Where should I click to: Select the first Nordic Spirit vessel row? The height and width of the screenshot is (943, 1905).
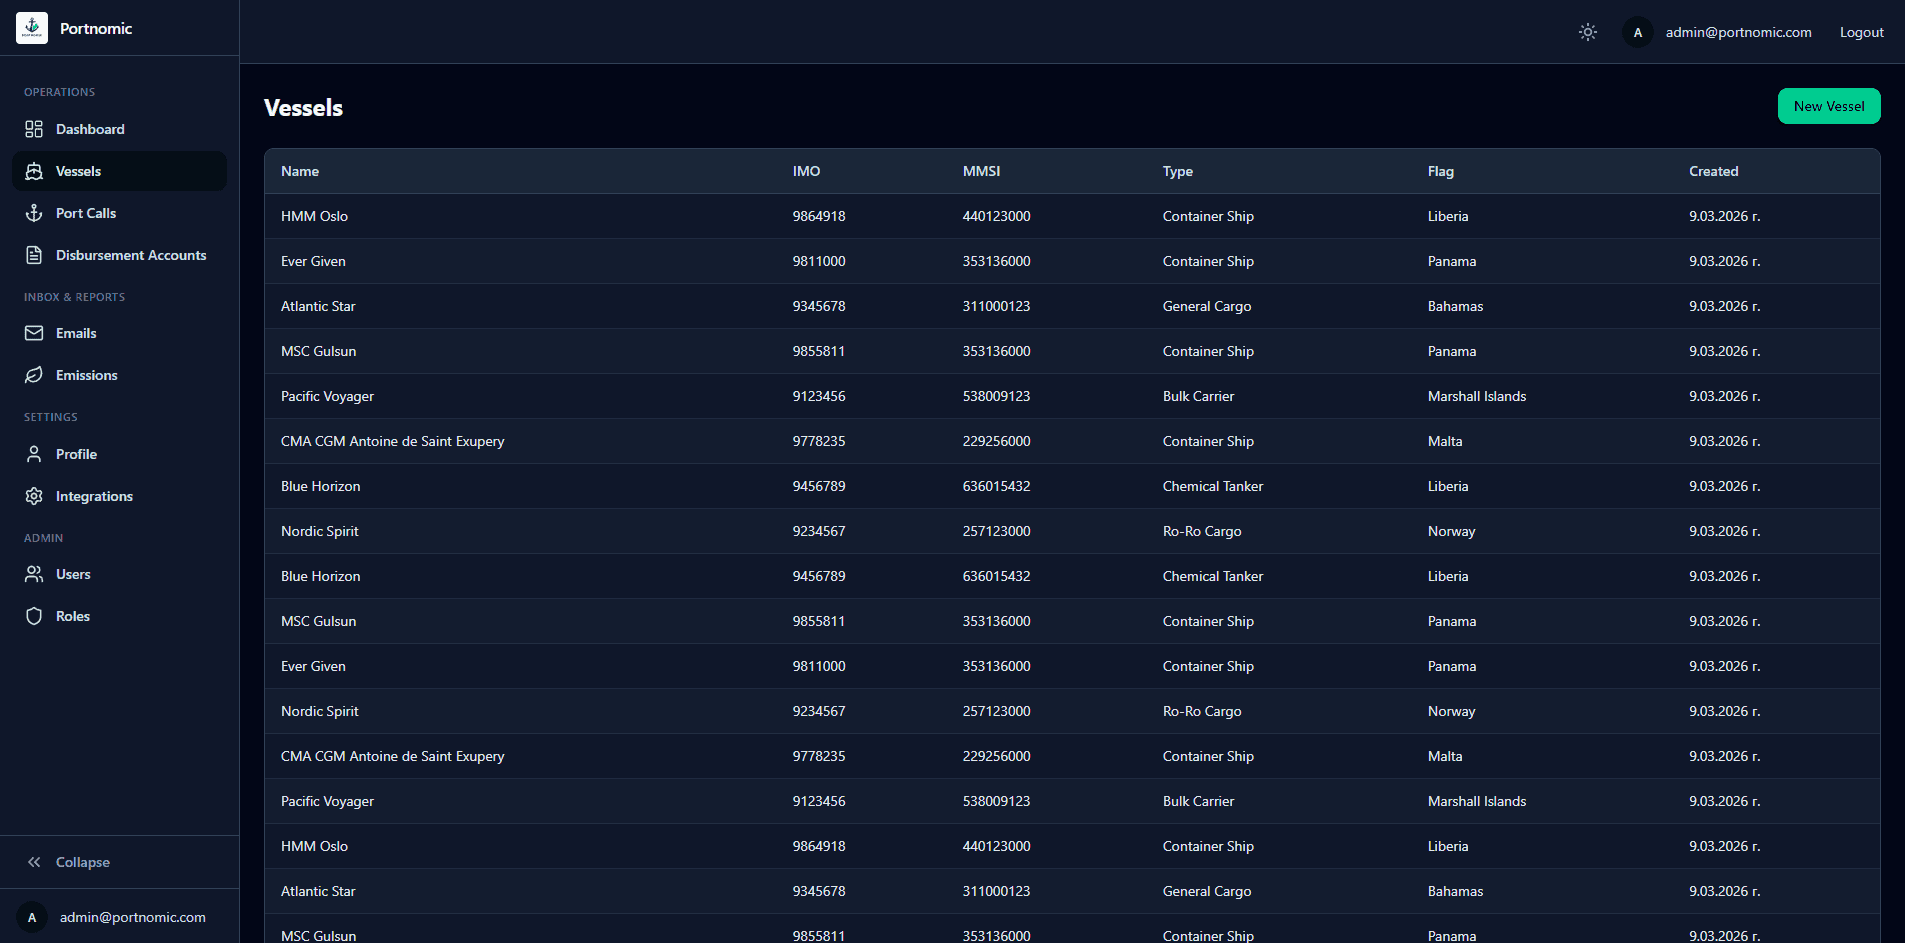[x=319, y=531]
